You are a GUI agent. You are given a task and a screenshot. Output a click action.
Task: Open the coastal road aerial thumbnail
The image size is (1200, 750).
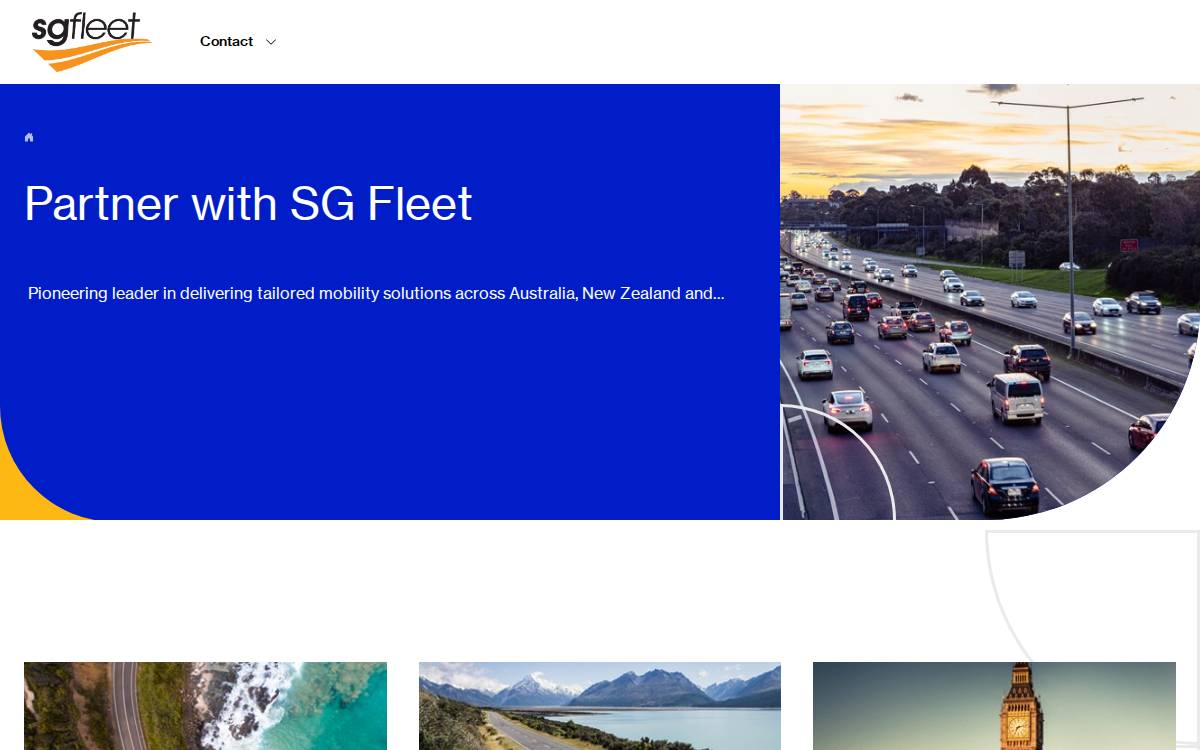click(205, 706)
